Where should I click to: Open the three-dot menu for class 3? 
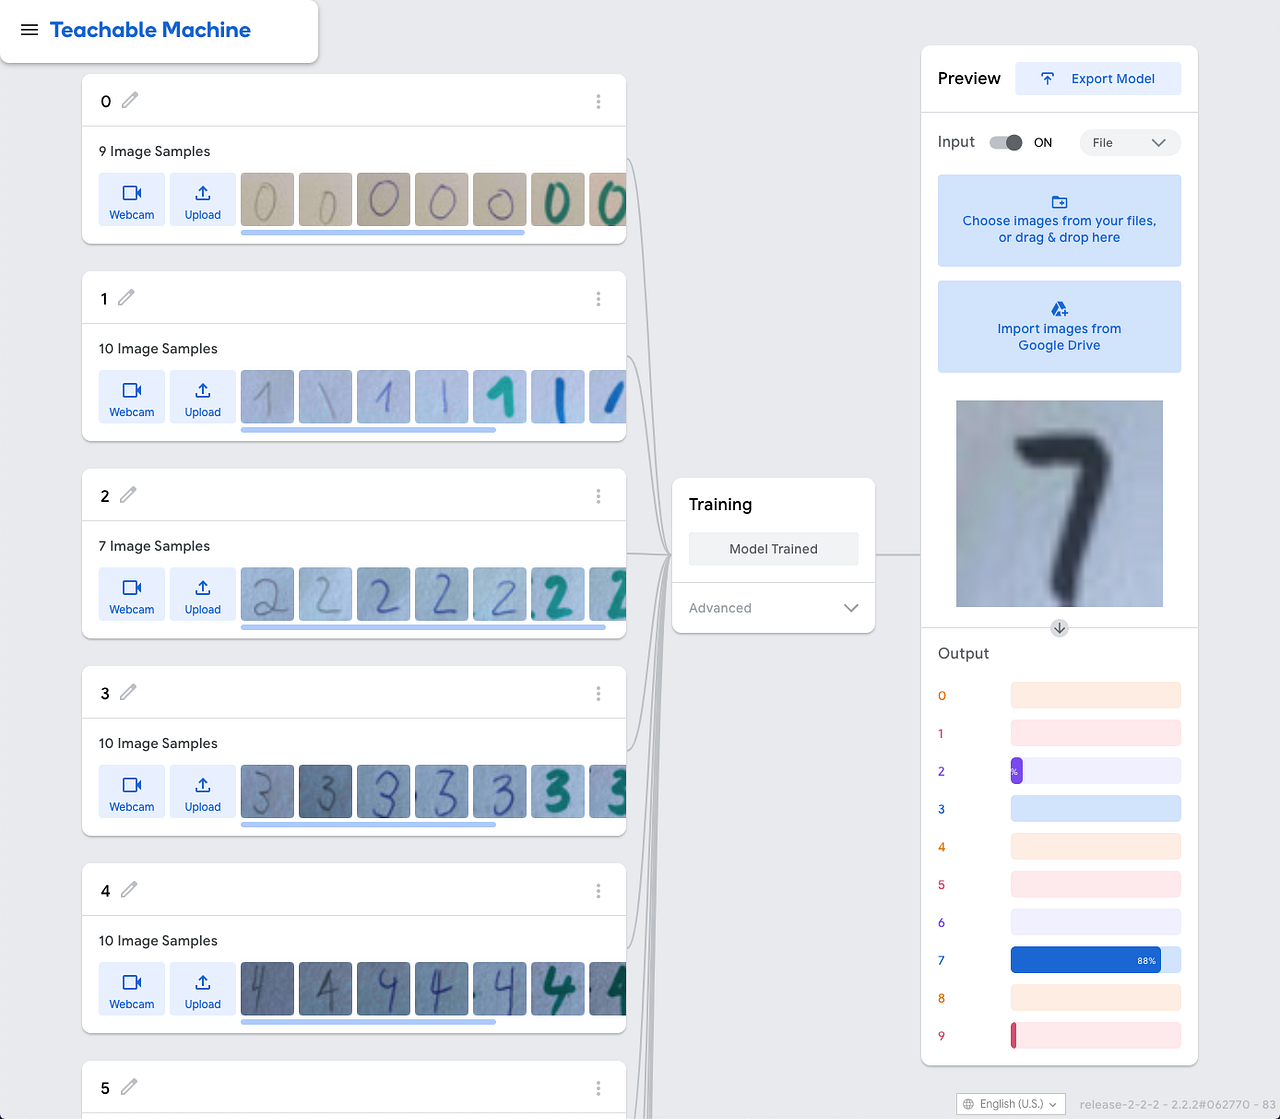(x=598, y=693)
